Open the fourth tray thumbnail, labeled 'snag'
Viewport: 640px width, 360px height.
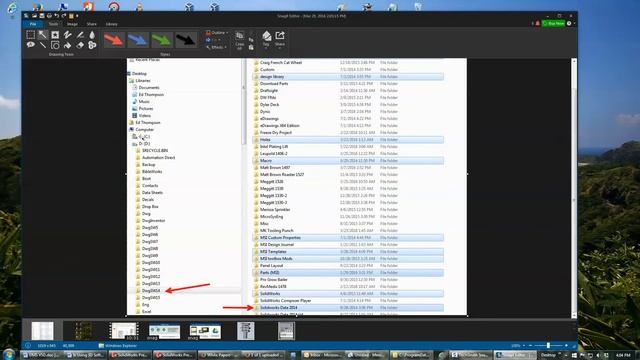click(164, 331)
